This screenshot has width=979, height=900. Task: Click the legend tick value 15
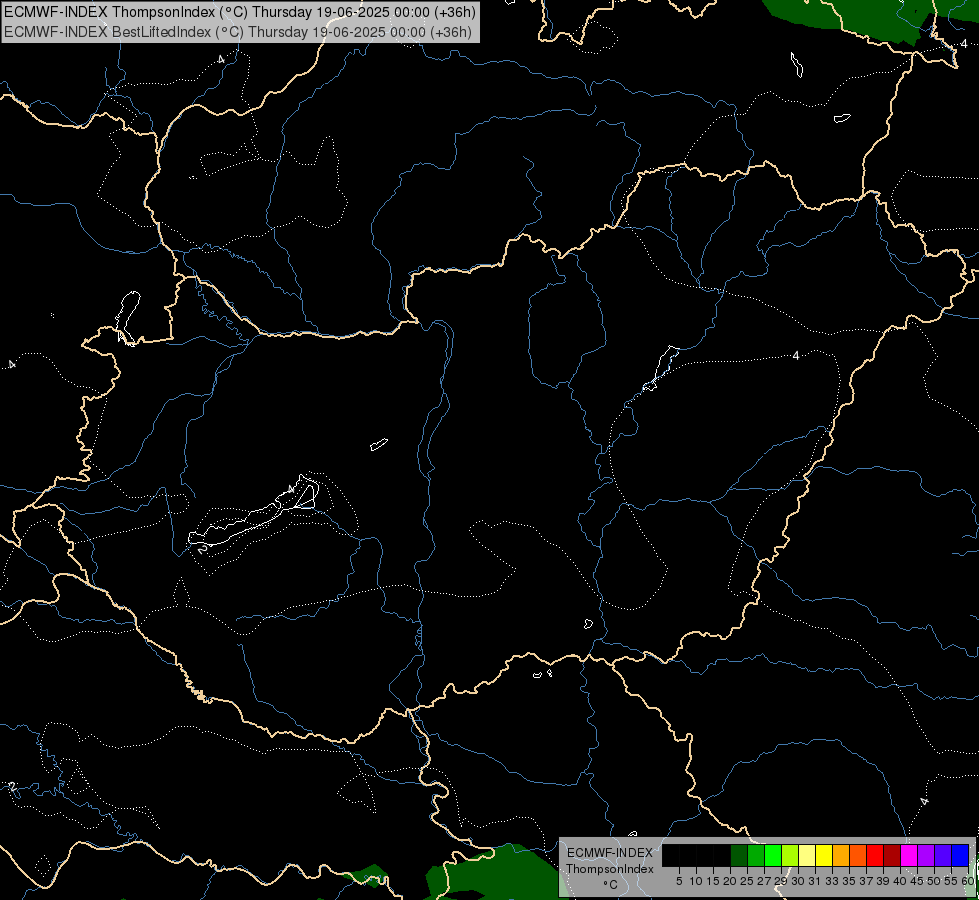pyautogui.click(x=713, y=881)
